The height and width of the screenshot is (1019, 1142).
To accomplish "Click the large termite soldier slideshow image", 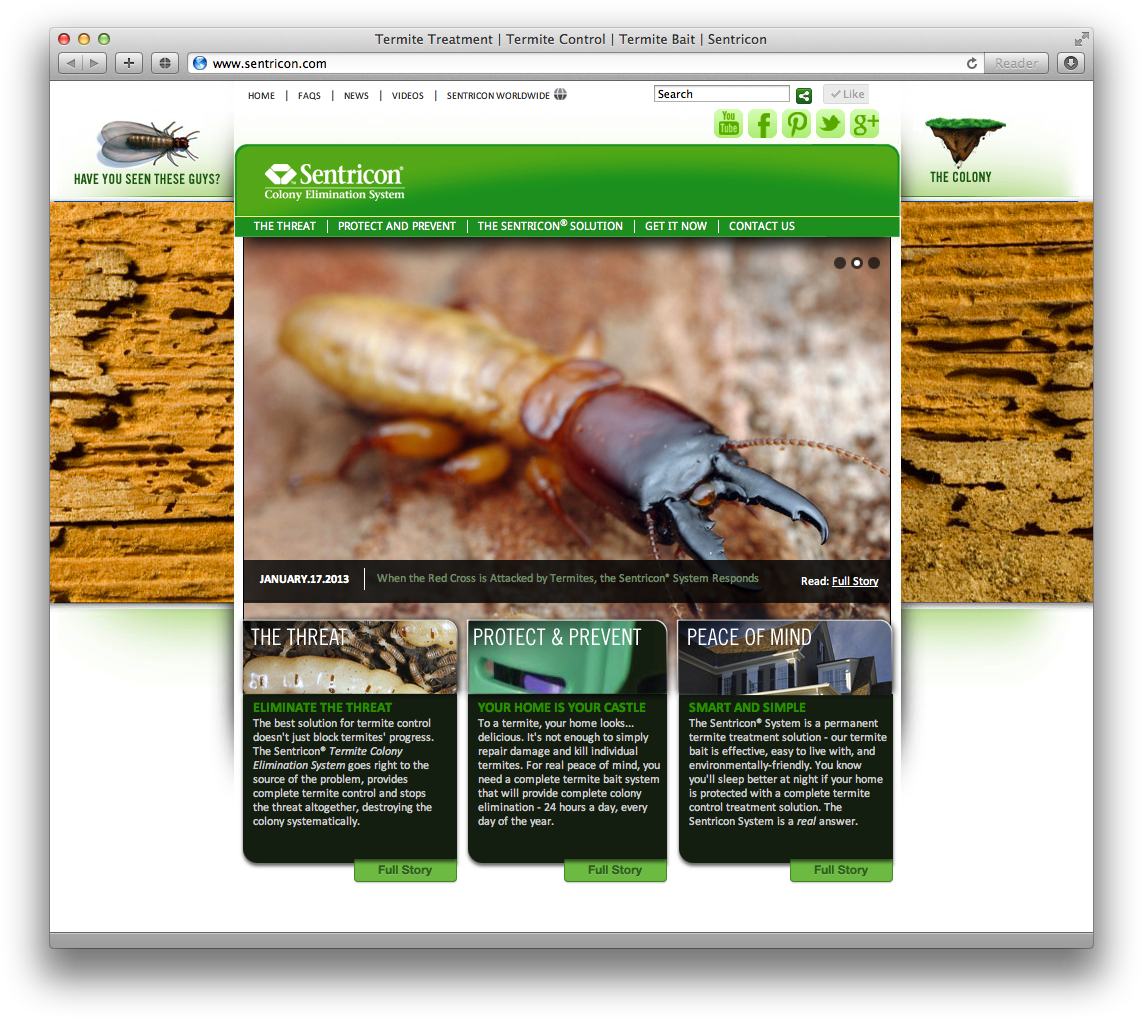I will click(x=567, y=398).
